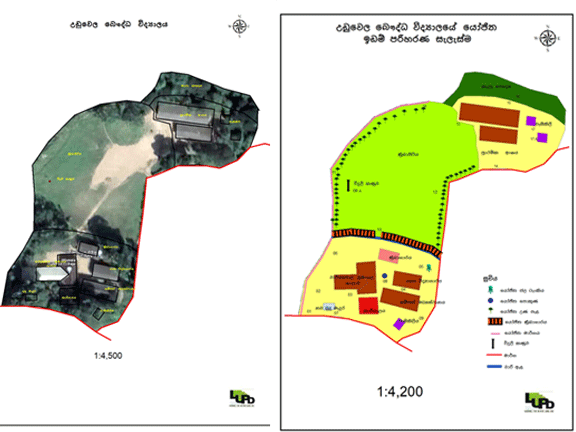This screenshot has width=576, height=432.
Task: Click the black vertical bar legend symbol
Action: click(x=493, y=343)
